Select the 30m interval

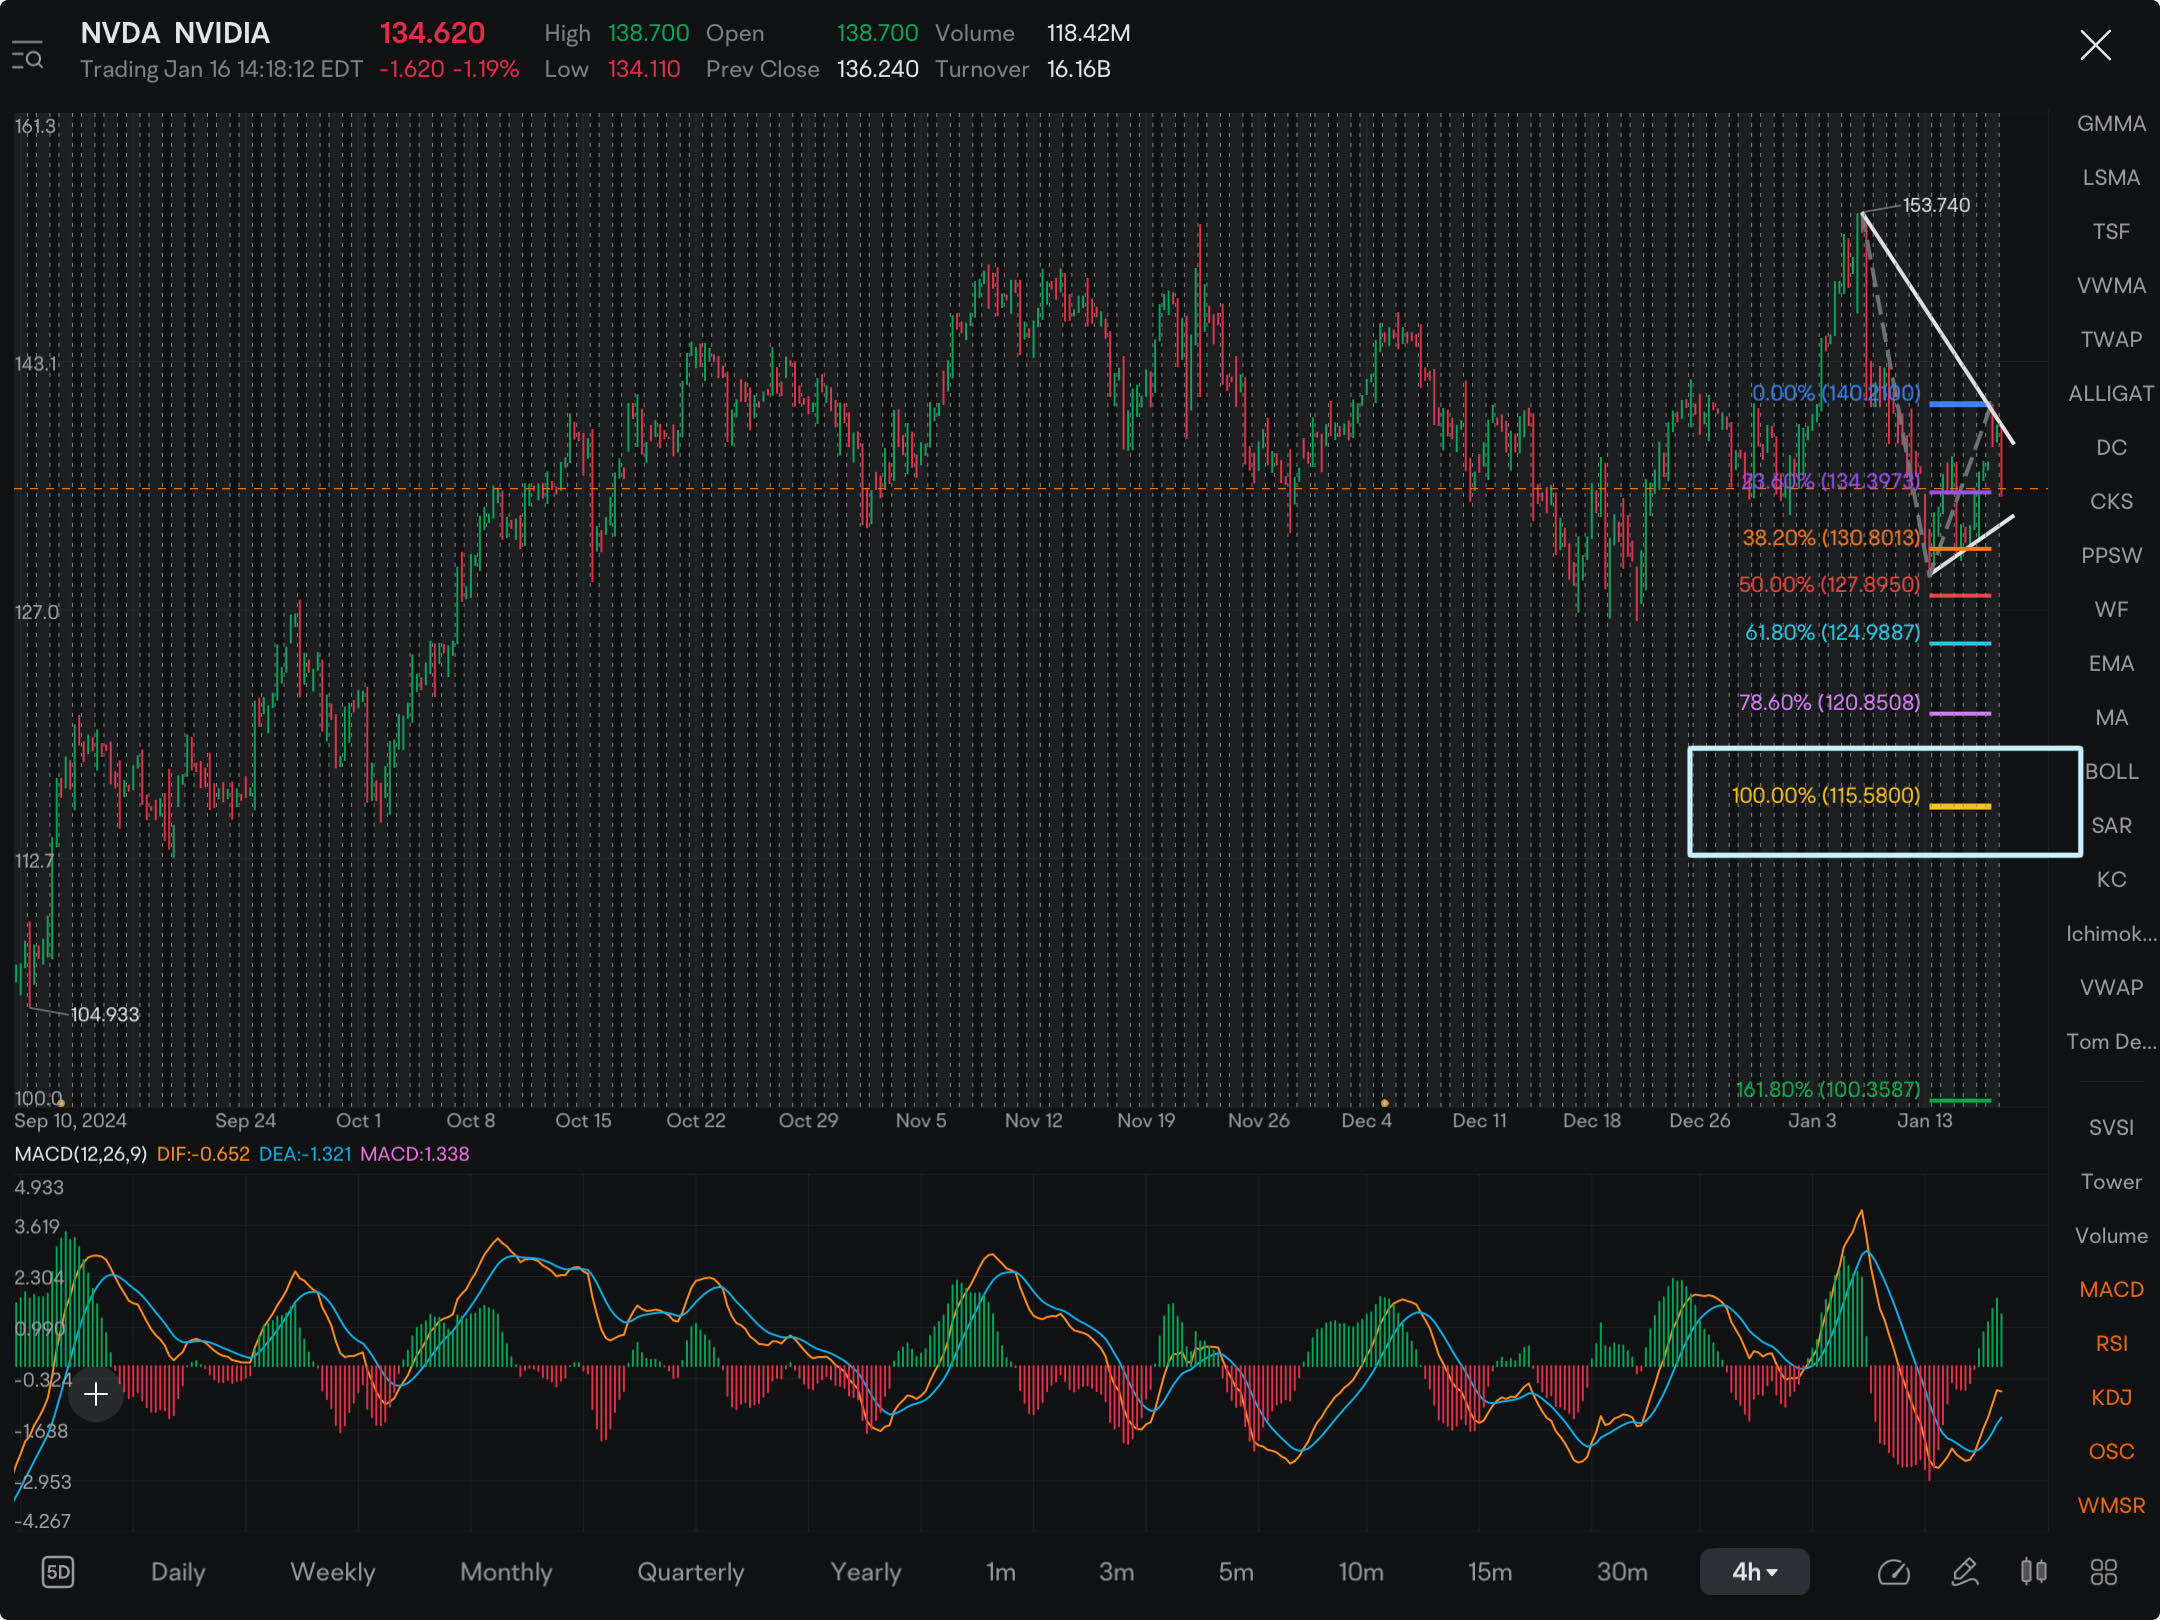[1622, 1572]
